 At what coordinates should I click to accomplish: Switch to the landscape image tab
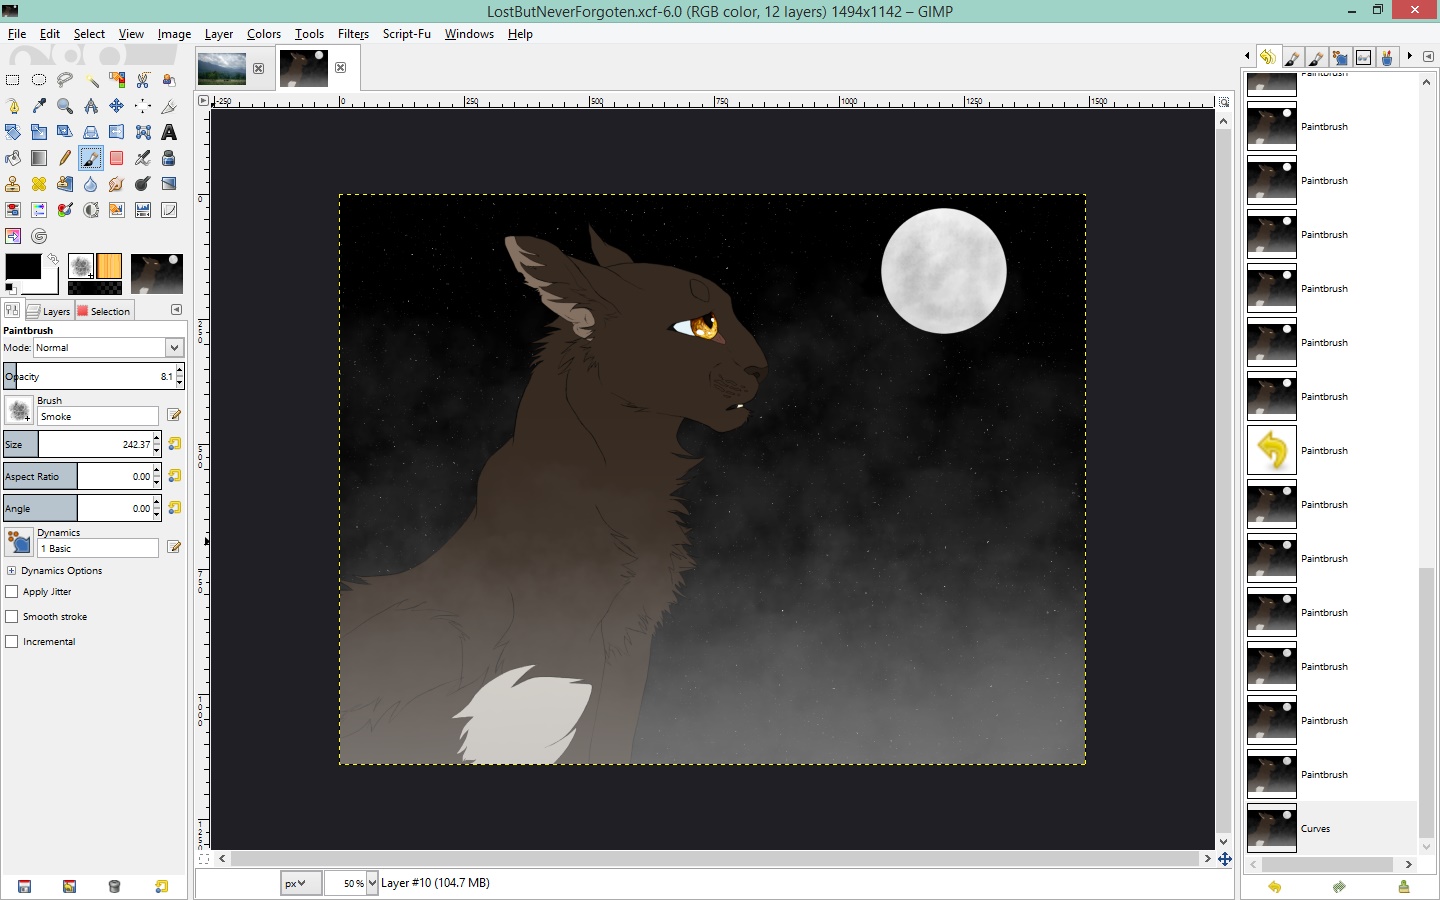point(222,68)
